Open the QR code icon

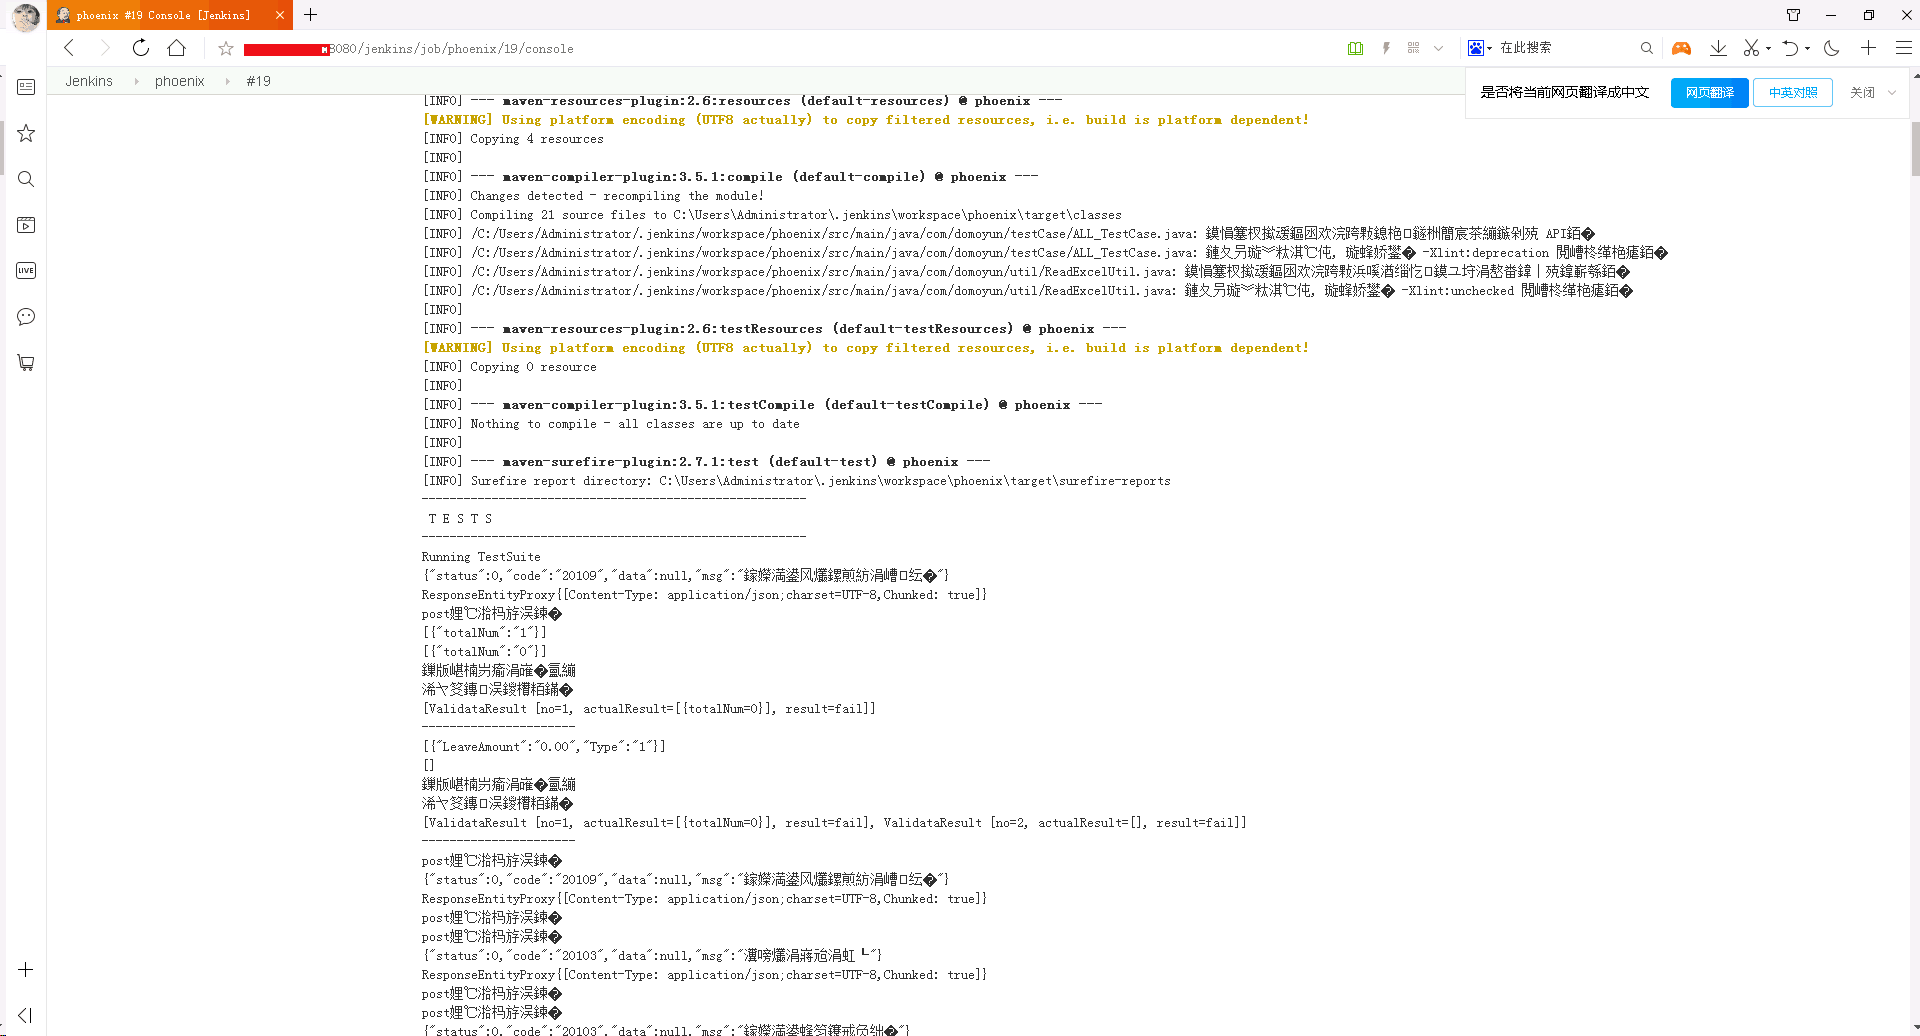click(x=1413, y=48)
